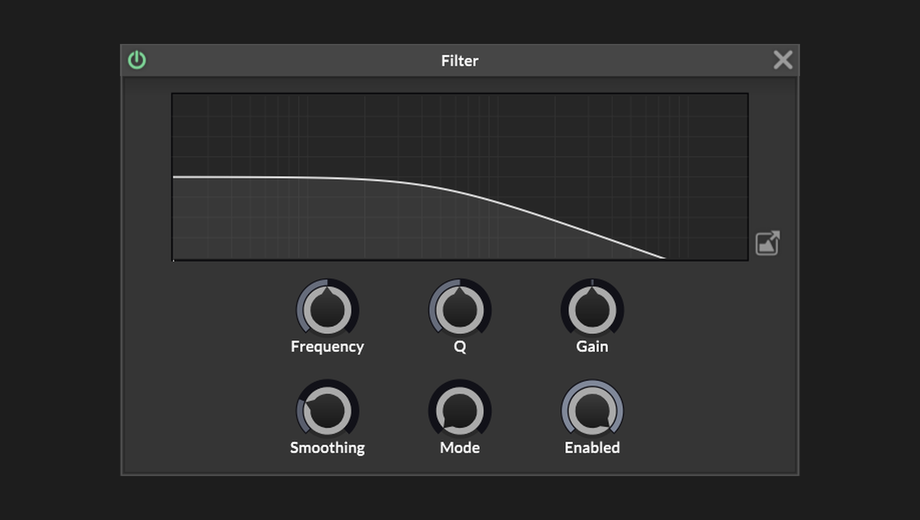Select the Gain label text

point(592,346)
